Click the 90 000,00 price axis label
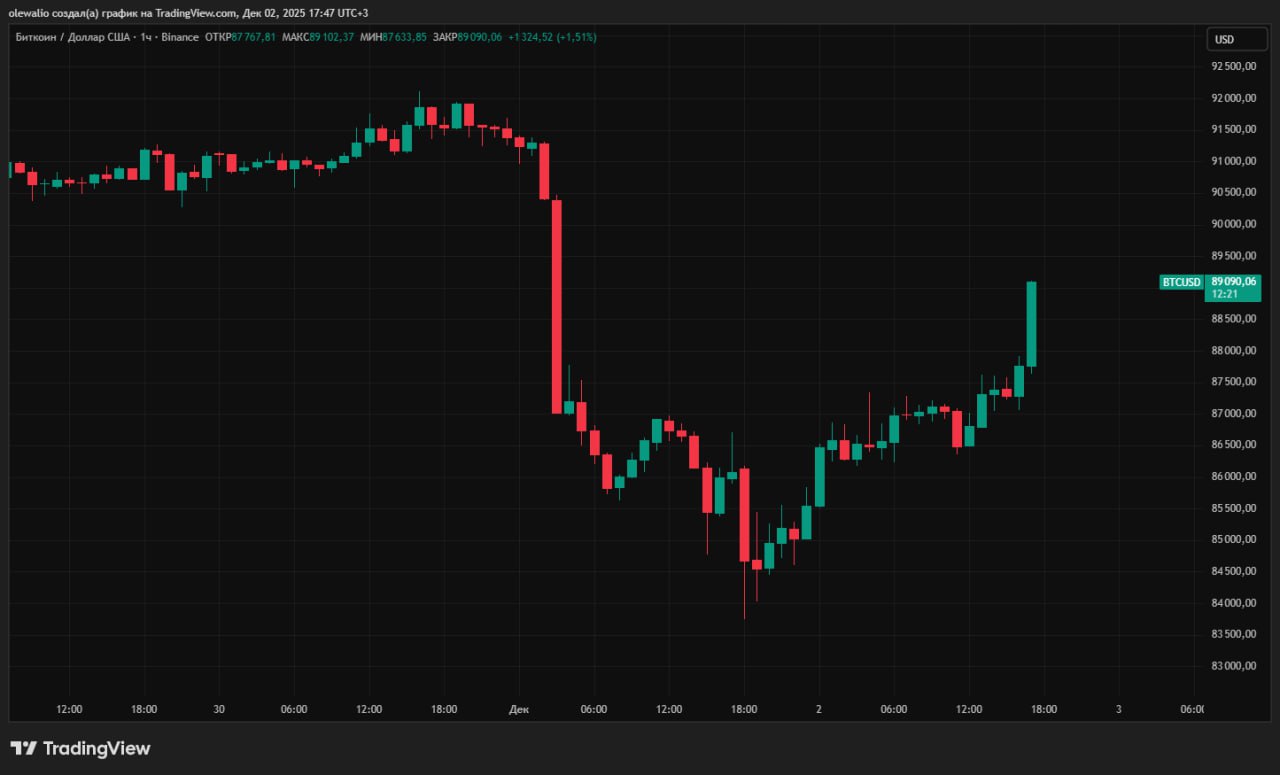The width and height of the screenshot is (1280, 775). click(x=1234, y=224)
